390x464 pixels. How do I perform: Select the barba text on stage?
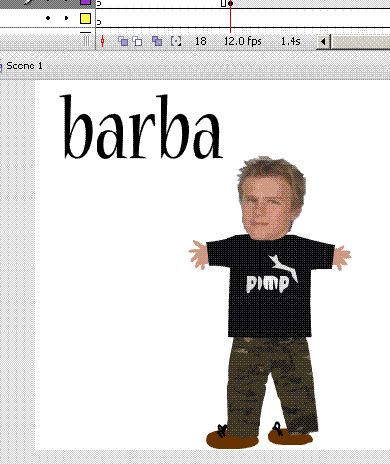142,127
